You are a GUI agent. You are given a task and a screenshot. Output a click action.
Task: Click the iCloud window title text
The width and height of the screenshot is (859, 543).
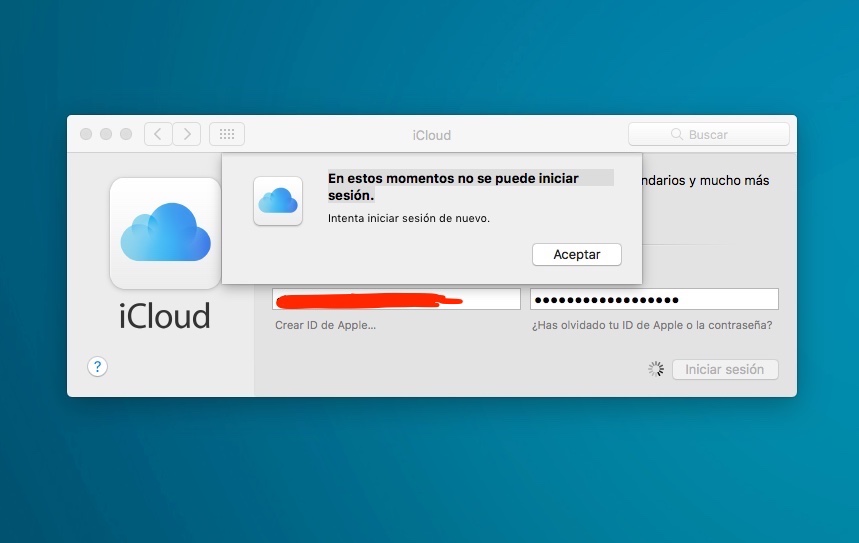[x=432, y=135]
